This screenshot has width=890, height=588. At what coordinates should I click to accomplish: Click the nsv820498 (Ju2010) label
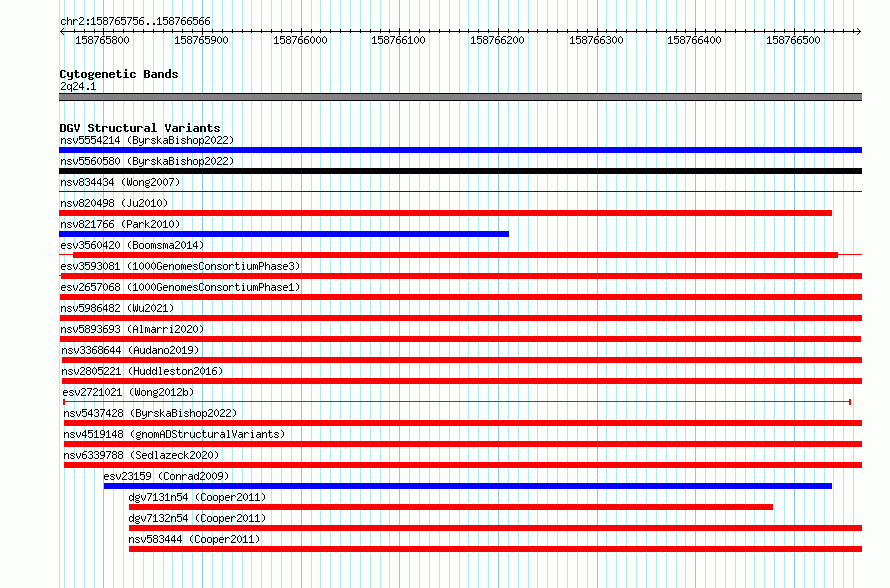pyautogui.click(x=114, y=203)
